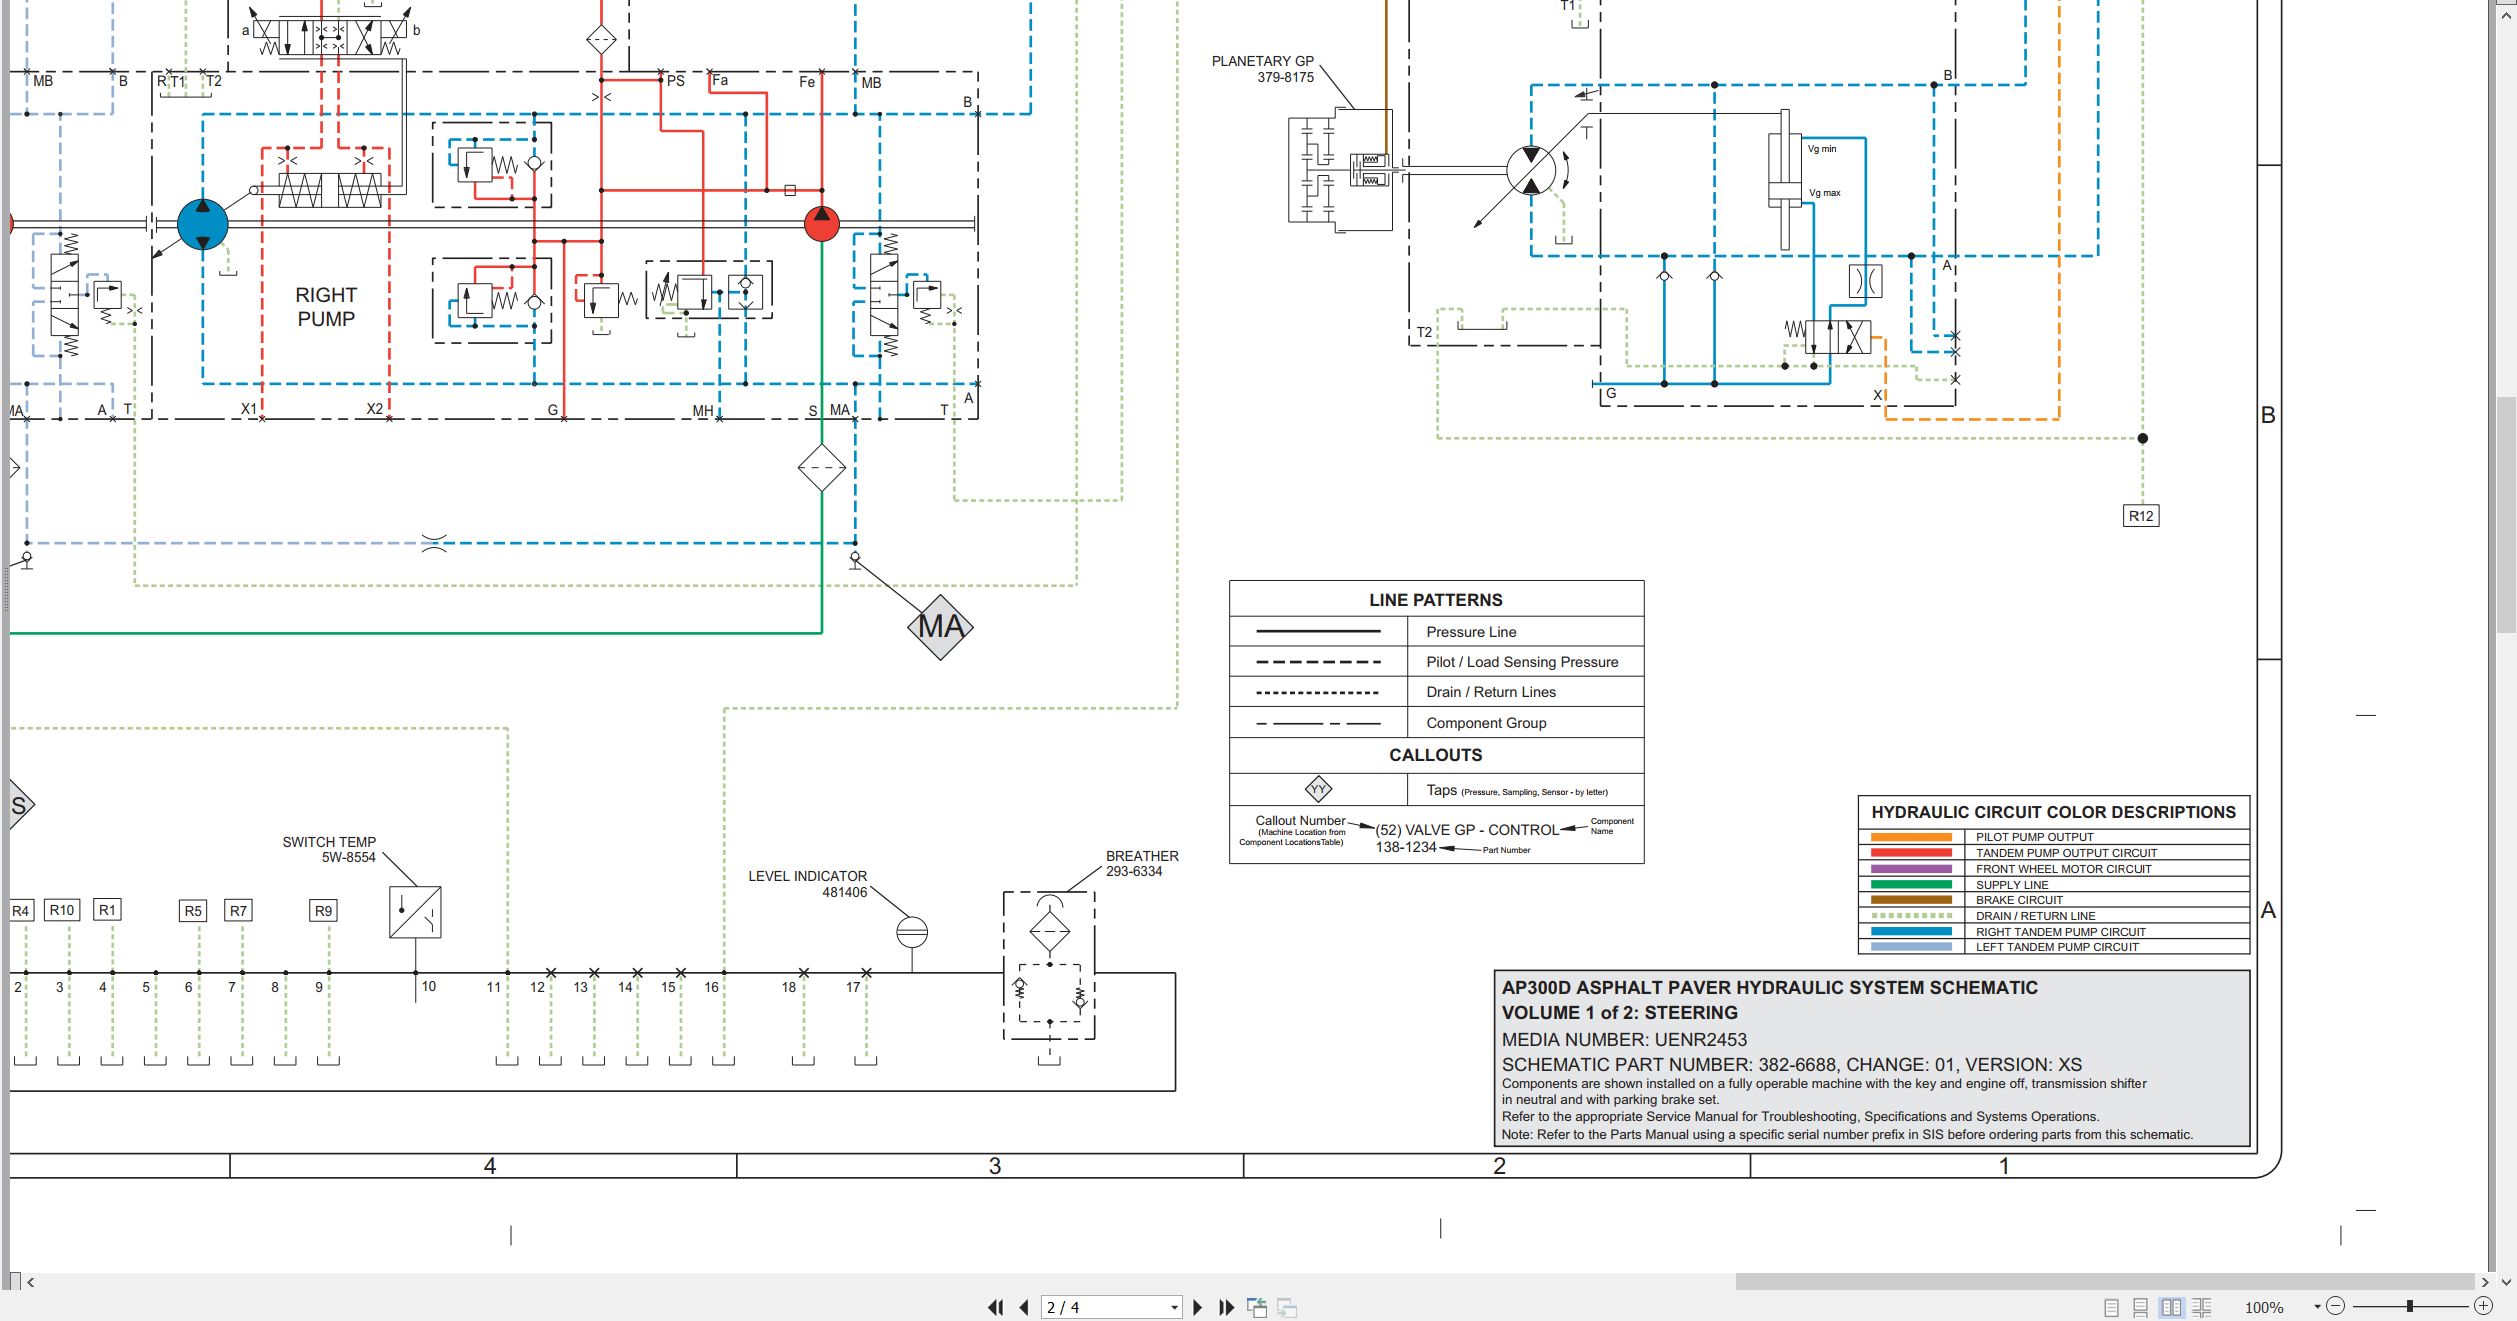Screen dimensions: 2517x1321
Task: Click HYDRAULIC CIRCUIT COLOR DESCRIPTIONS title
Action: pos(2053,812)
